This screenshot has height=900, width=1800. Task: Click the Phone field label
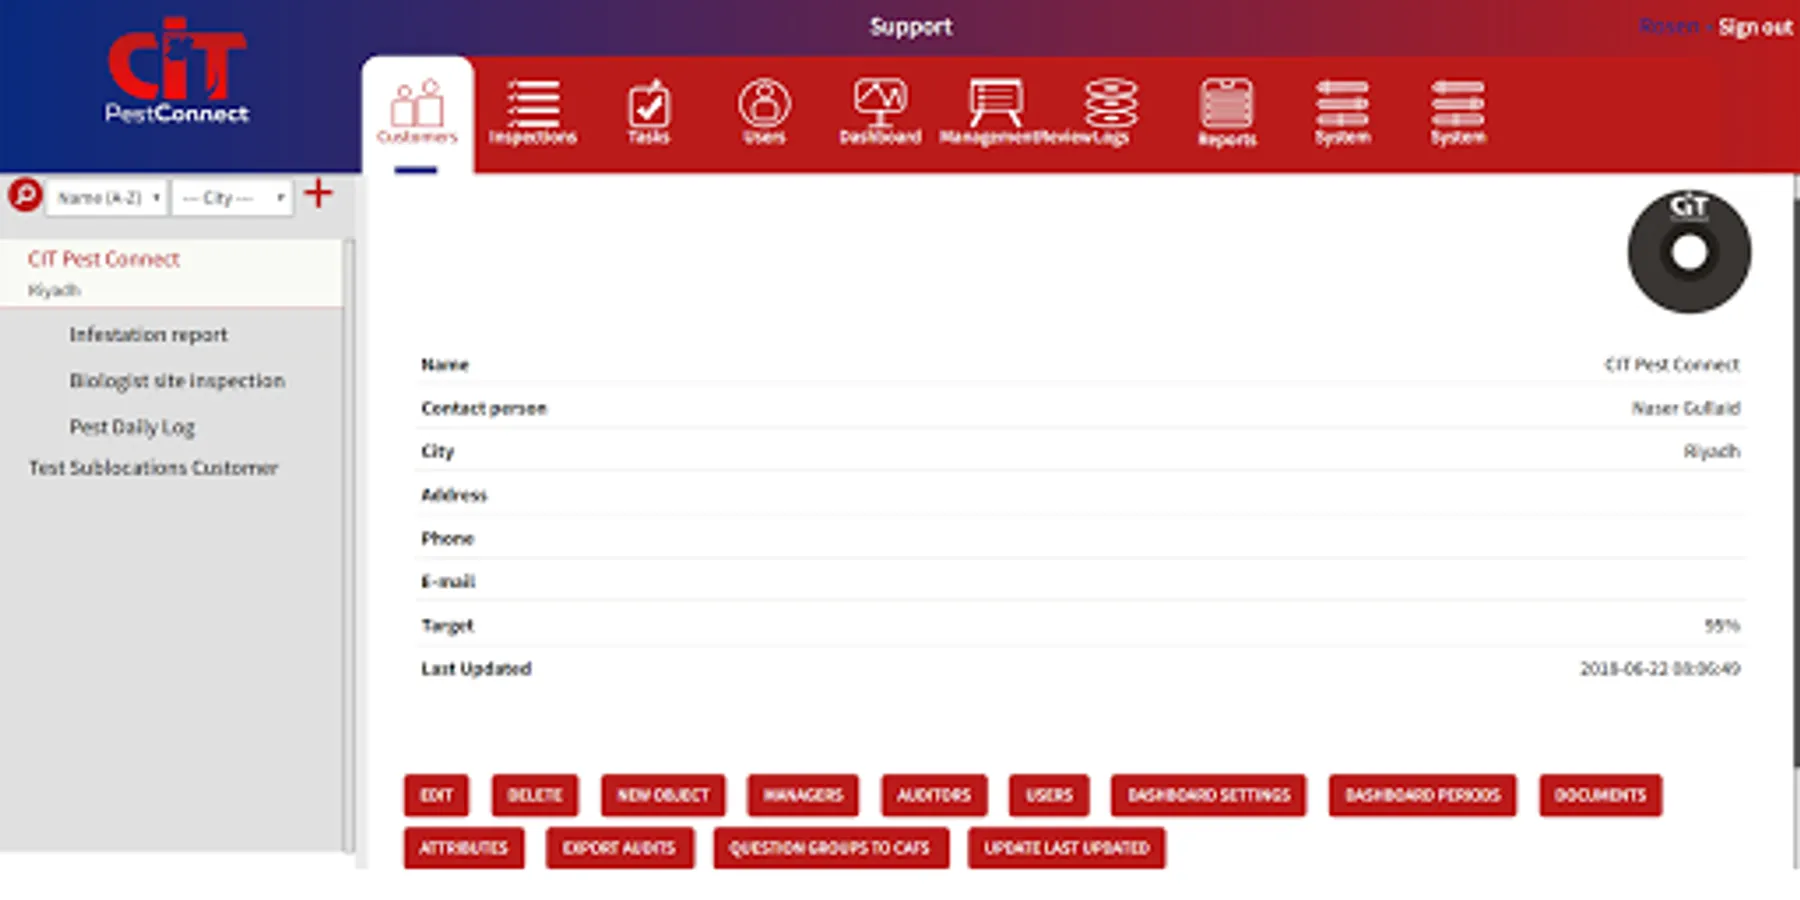tap(447, 538)
